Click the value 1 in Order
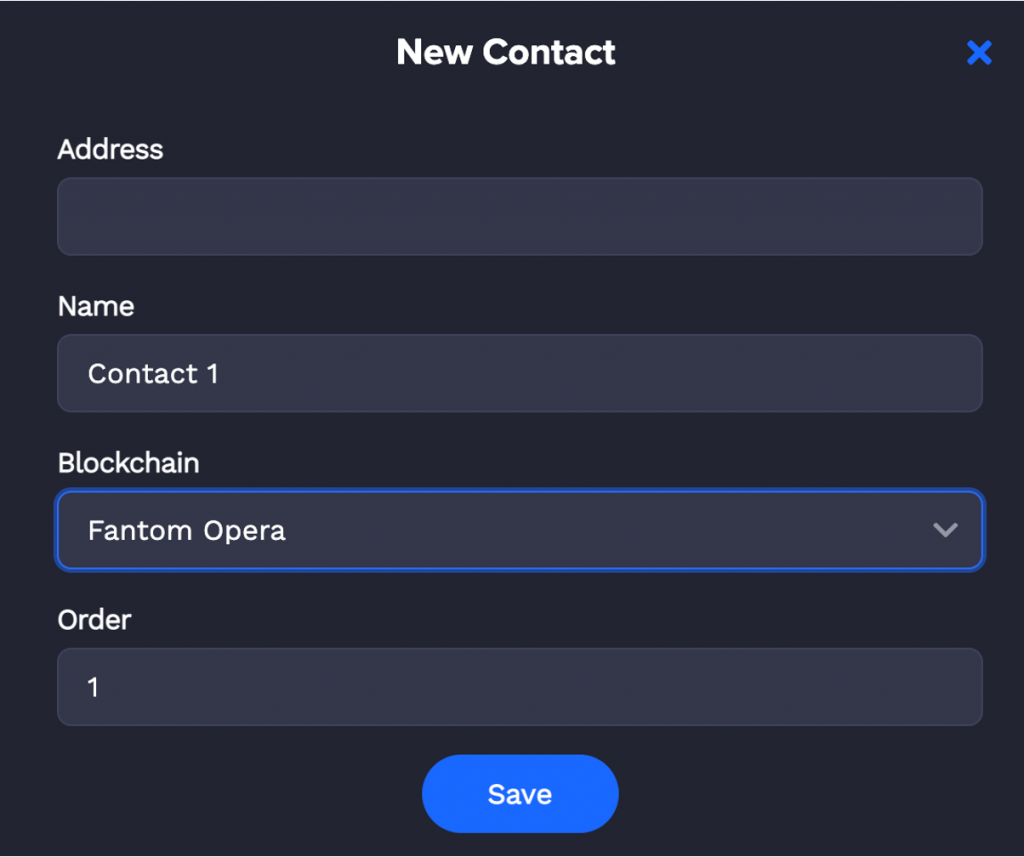1024x857 pixels. click(x=93, y=686)
